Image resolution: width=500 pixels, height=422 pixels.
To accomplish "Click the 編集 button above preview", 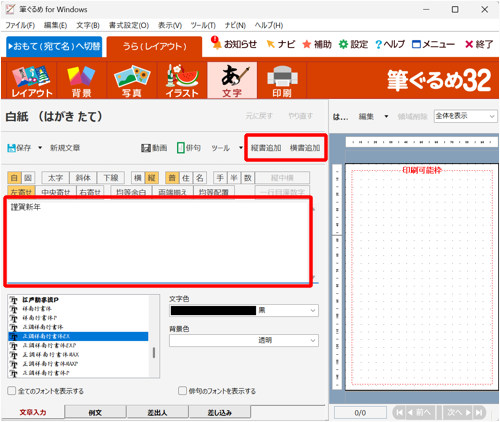I will click(366, 117).
